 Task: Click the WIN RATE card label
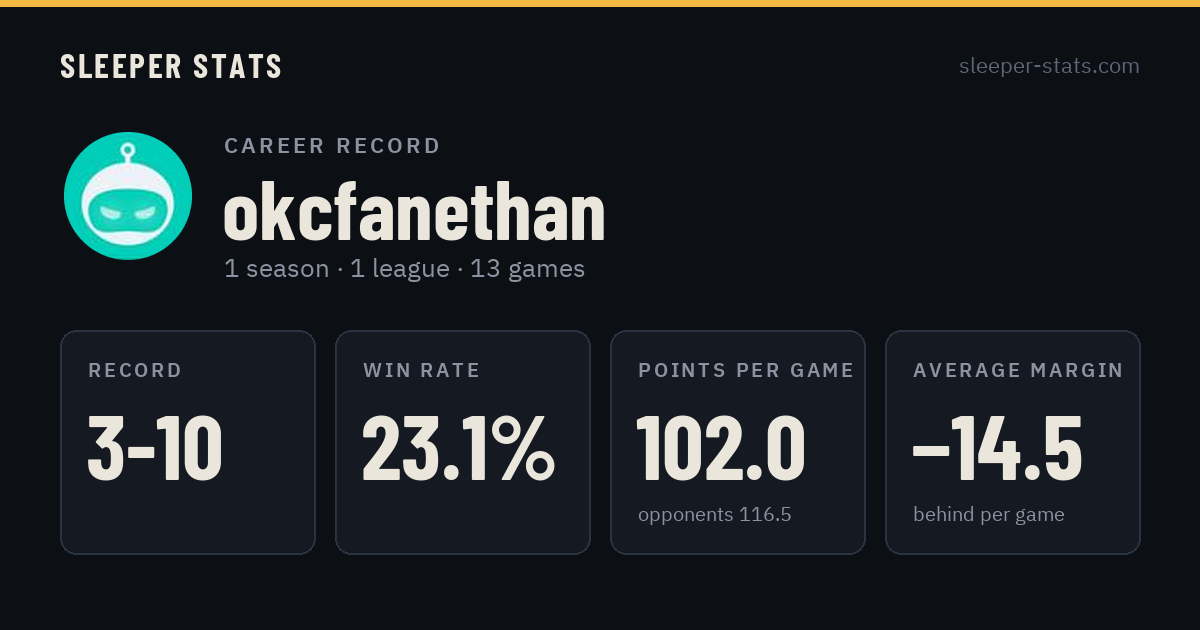(422, 371)
